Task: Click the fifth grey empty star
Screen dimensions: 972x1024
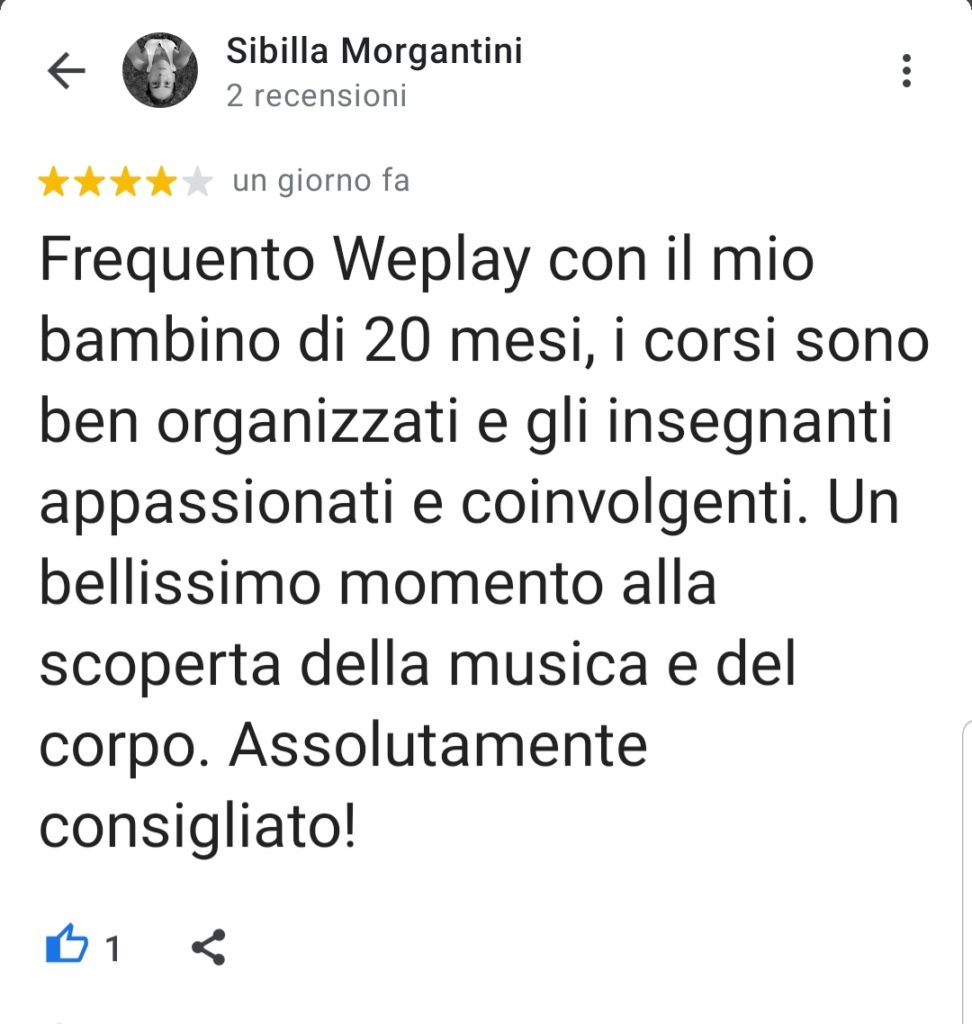Action: [196, 182]
